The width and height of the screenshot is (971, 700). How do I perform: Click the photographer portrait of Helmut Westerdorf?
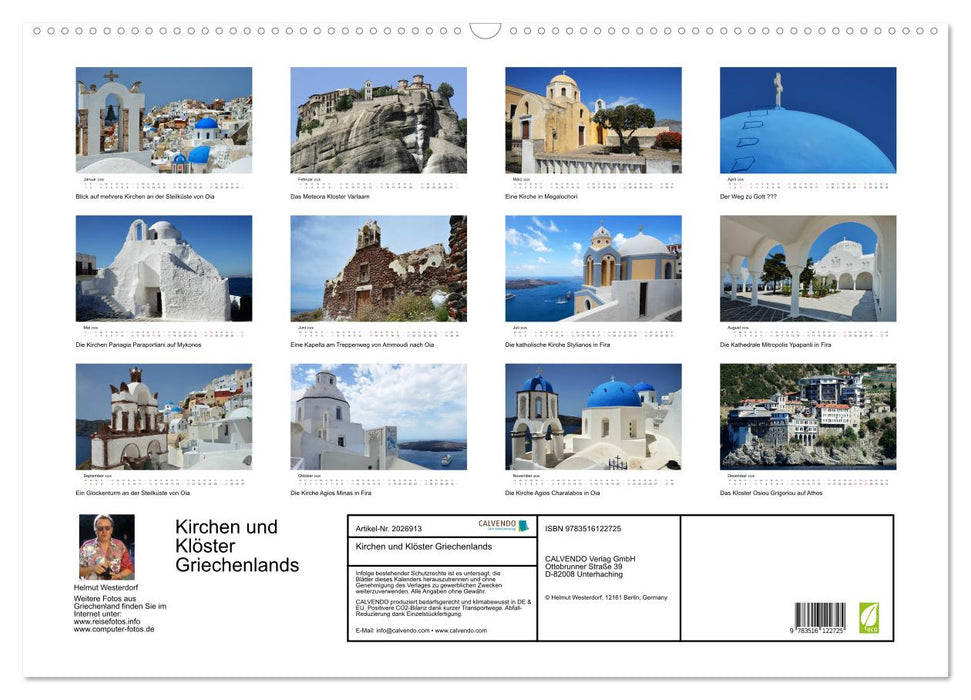(108, 545)
